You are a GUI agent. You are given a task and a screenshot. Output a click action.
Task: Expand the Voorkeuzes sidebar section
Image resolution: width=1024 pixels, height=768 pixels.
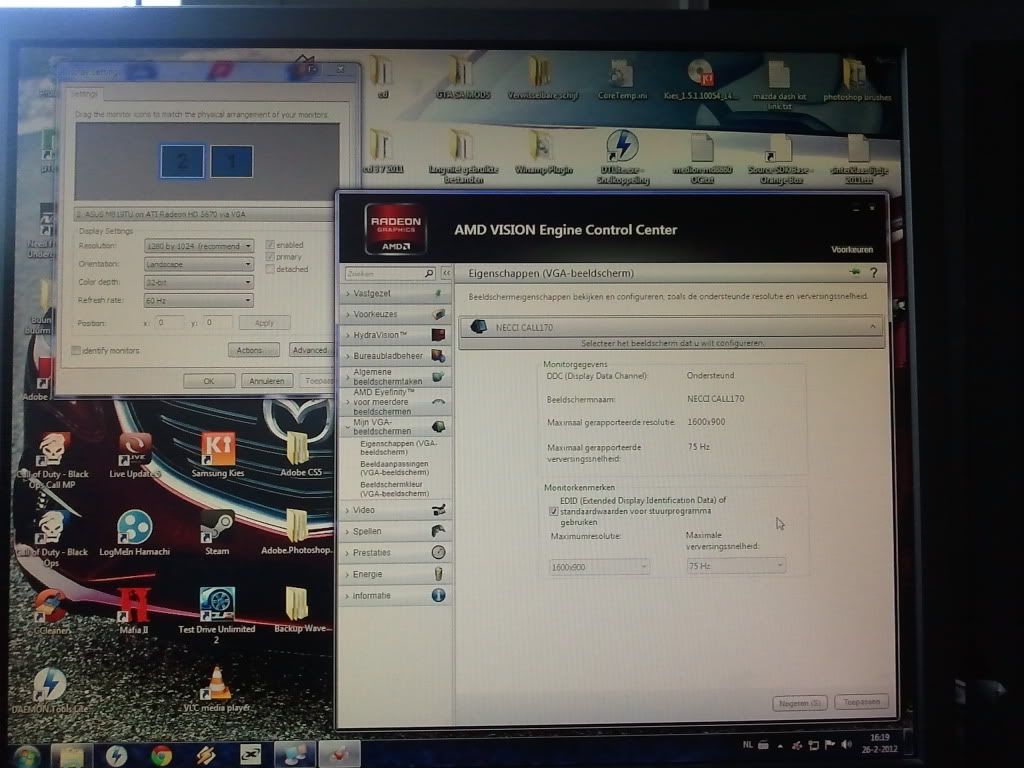(396, 314)
